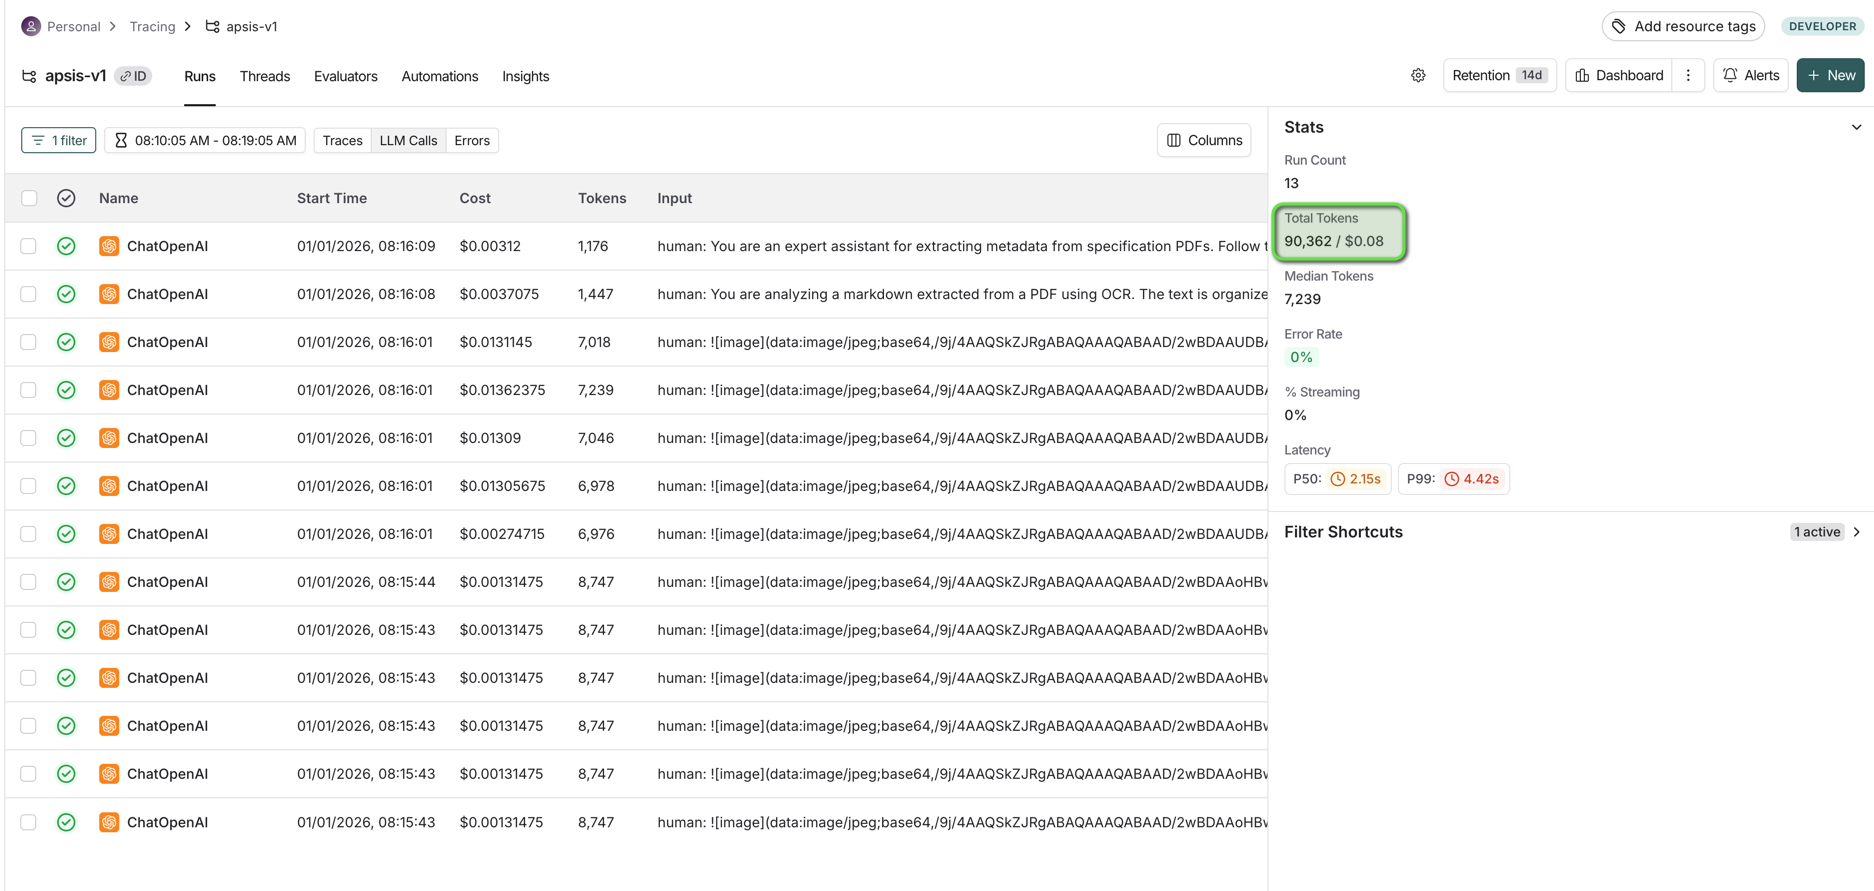Open the Insights tab

[526, 77]
